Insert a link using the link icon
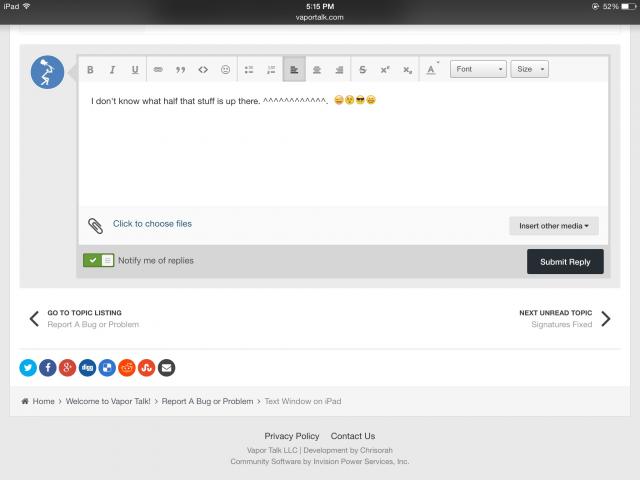This screenshot has width=640, height=480. click(158, 70)
